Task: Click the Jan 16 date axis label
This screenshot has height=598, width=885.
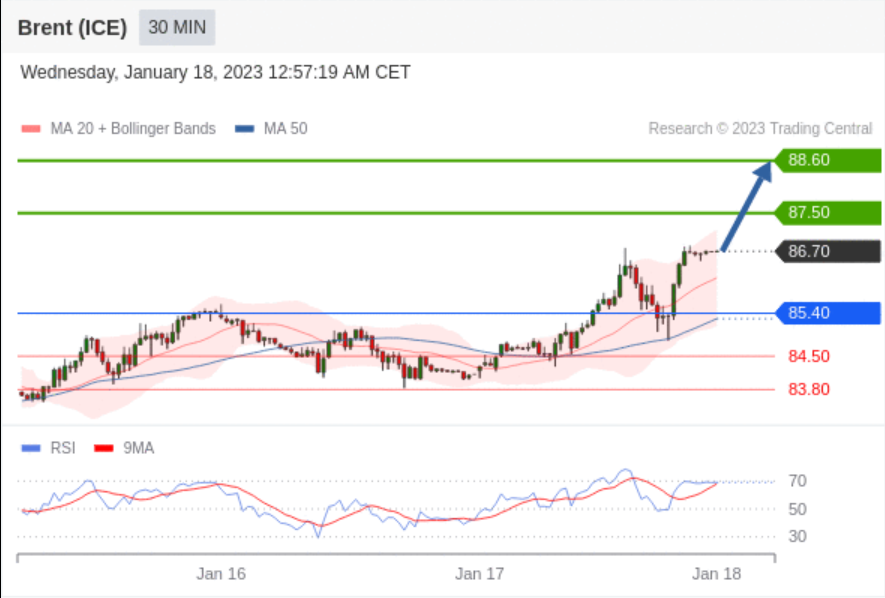Action: [x=221, y=574]
